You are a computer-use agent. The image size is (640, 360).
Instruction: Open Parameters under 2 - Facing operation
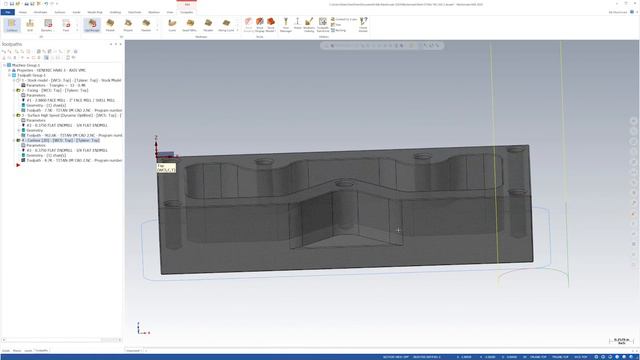(36, 95)
